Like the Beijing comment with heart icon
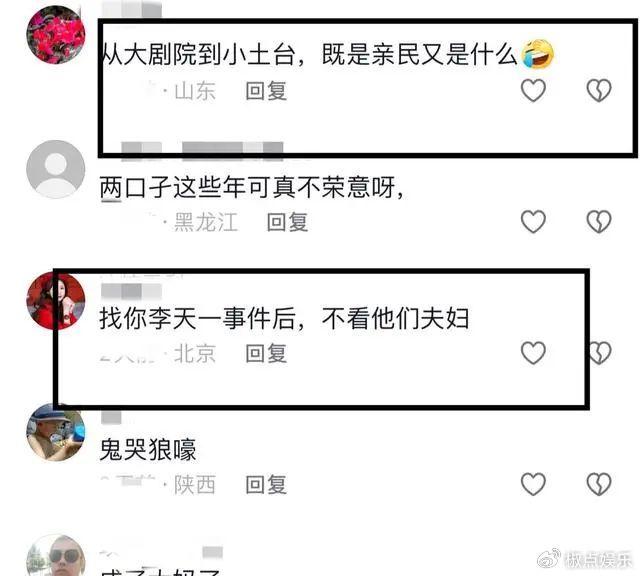 [533, 353]
